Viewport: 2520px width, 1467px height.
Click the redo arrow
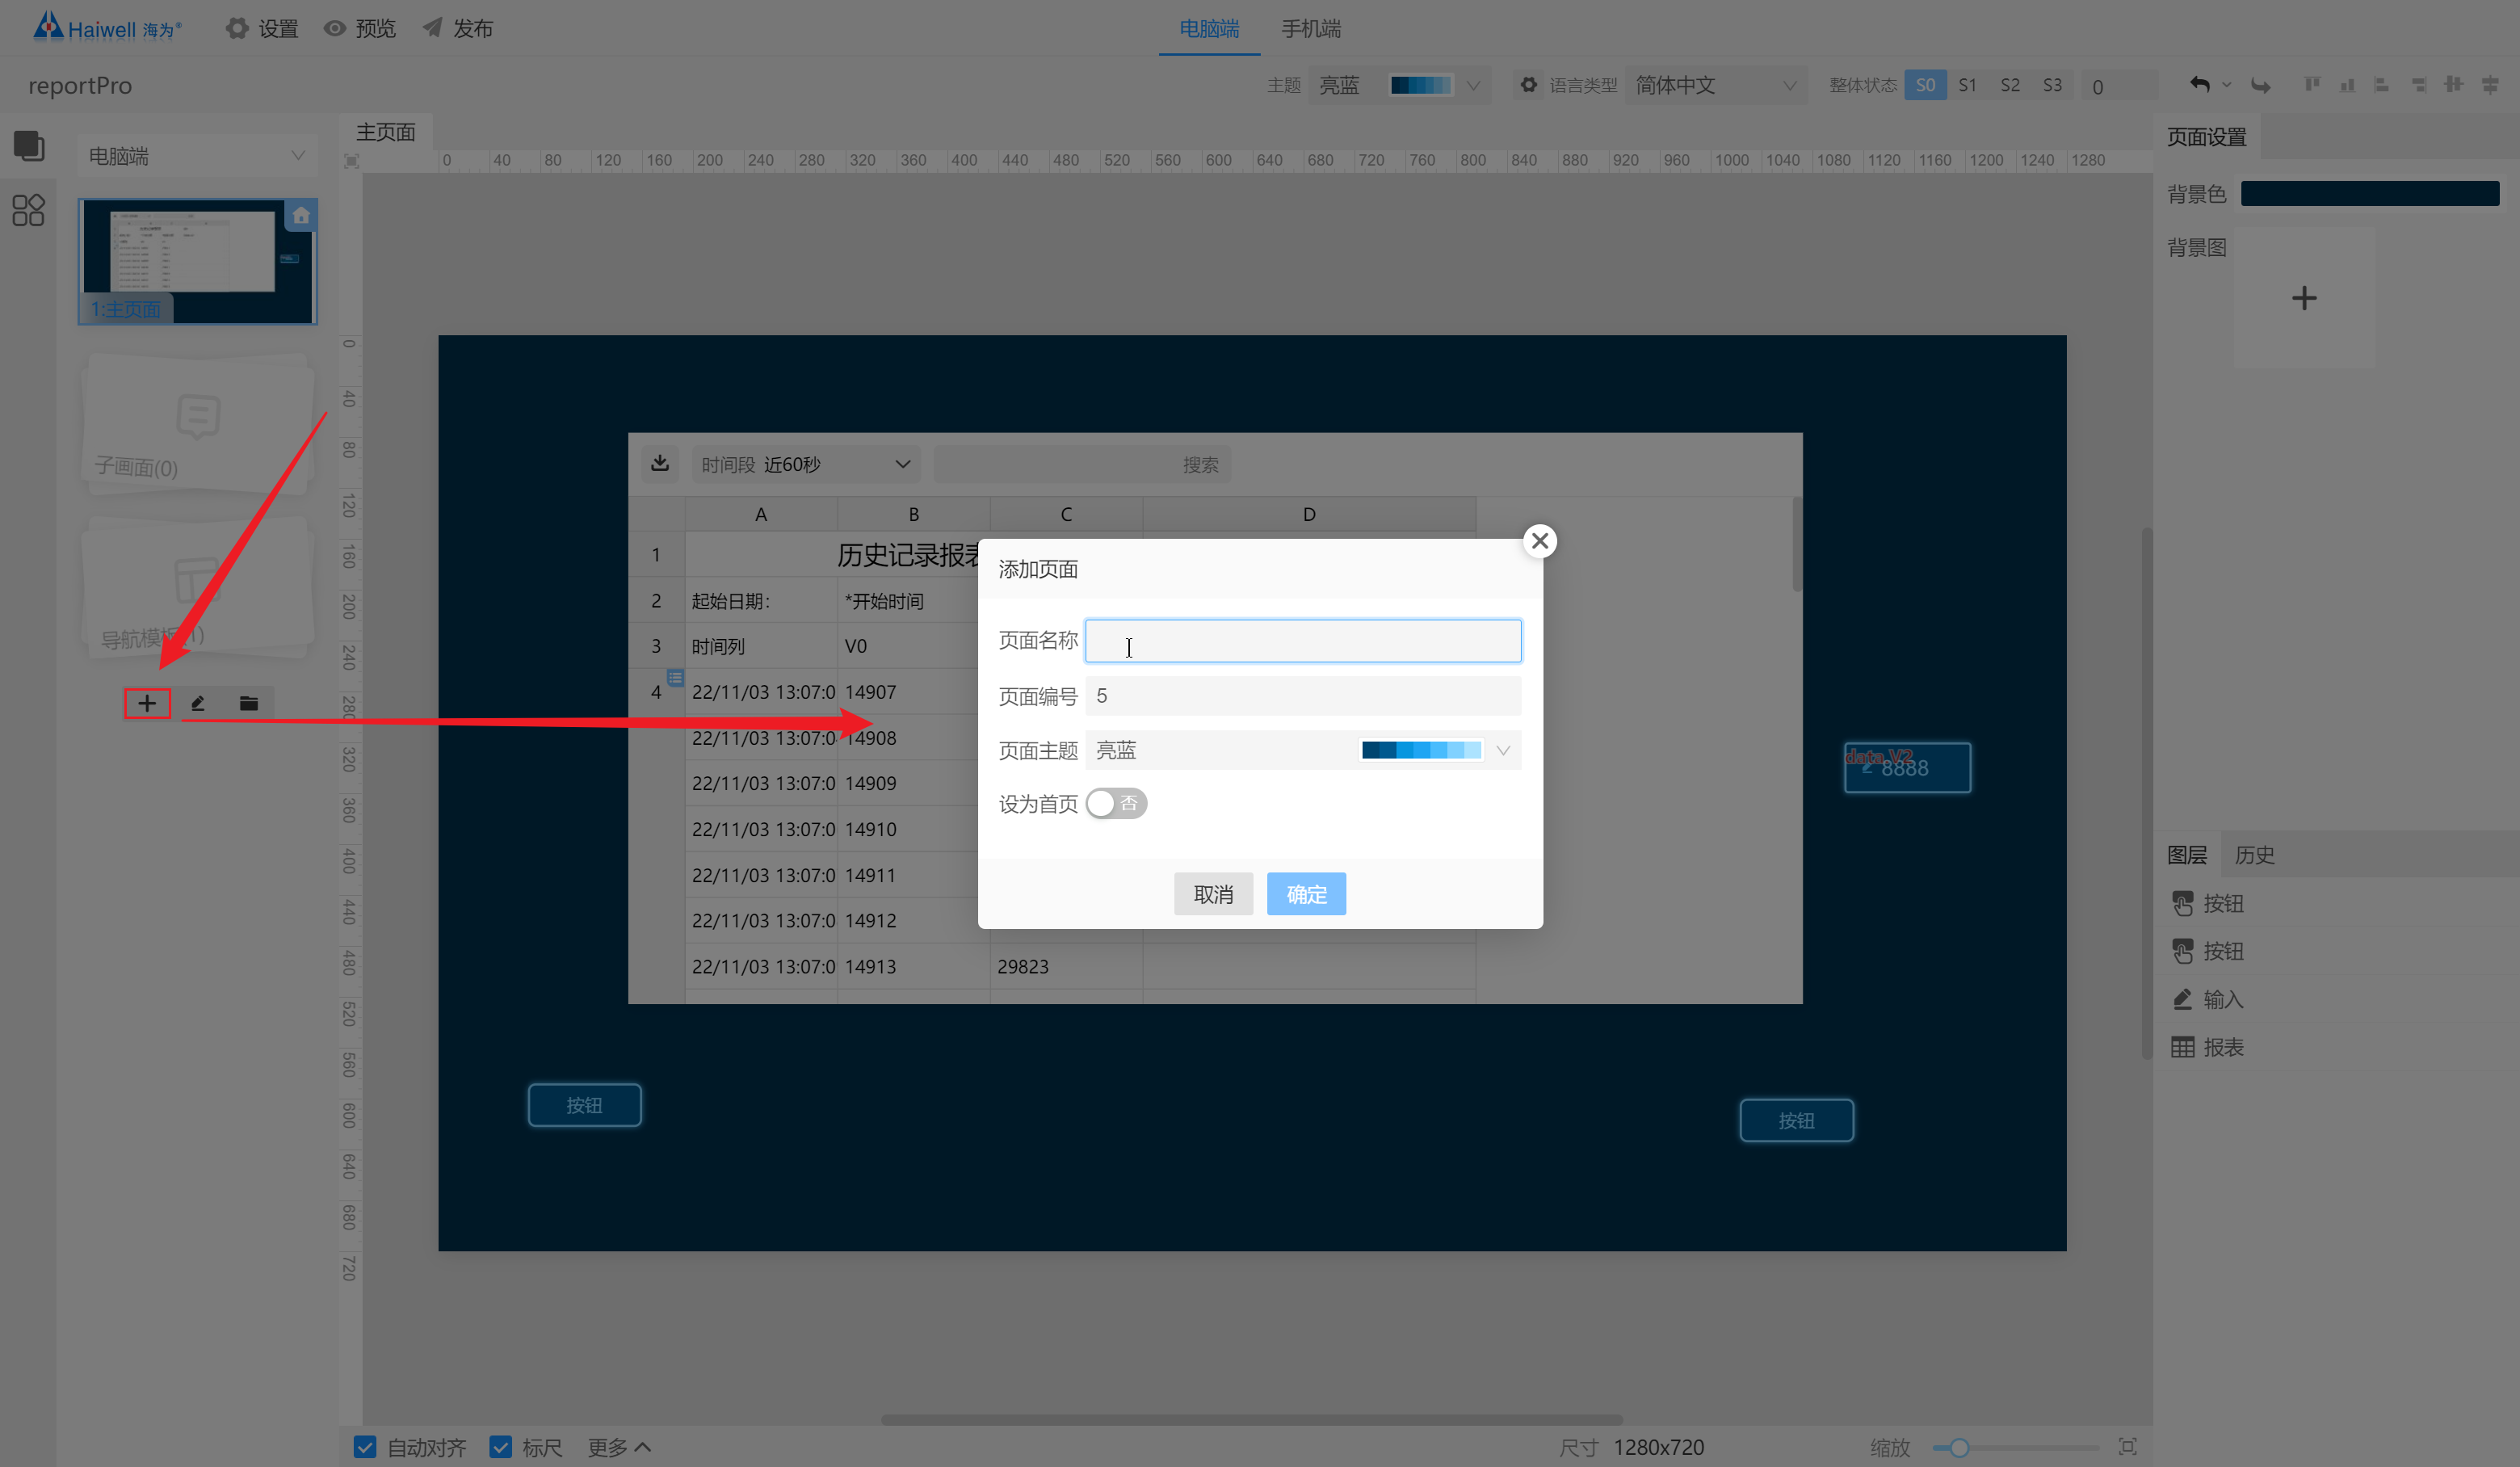click(2260, 85)
